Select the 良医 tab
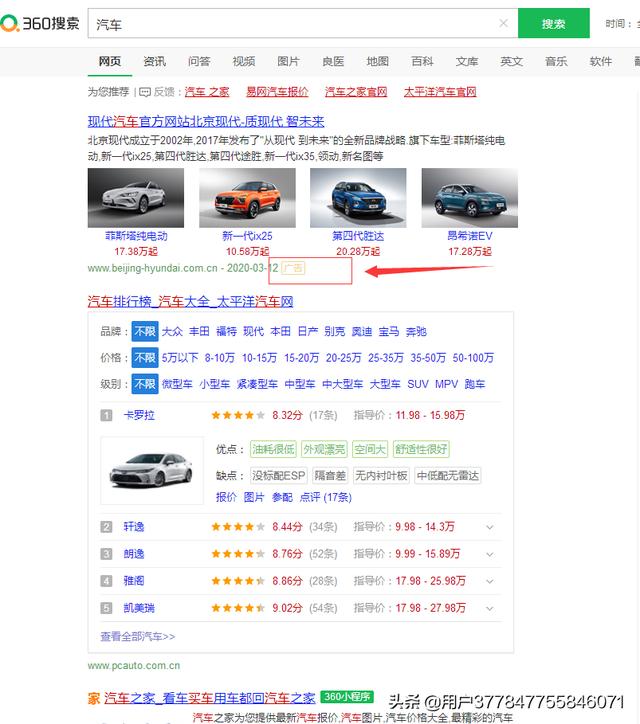Viewport: 640px width, 724px height. point(333,61)
